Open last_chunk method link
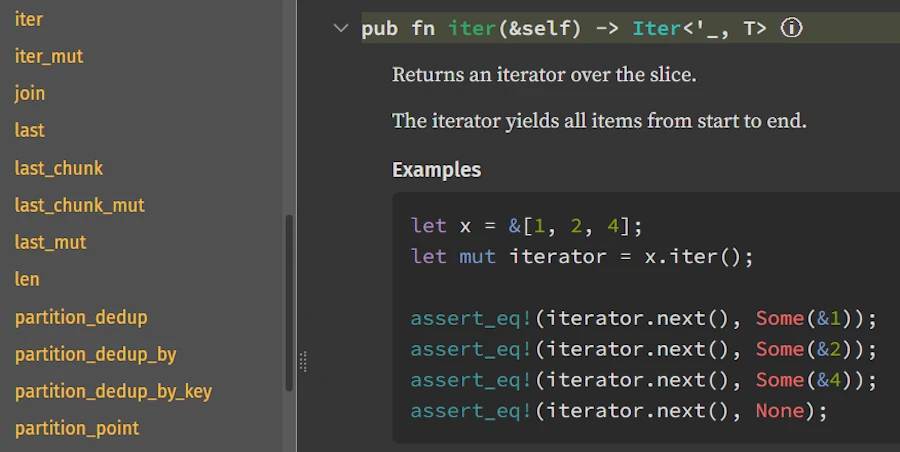 point(59,168)
